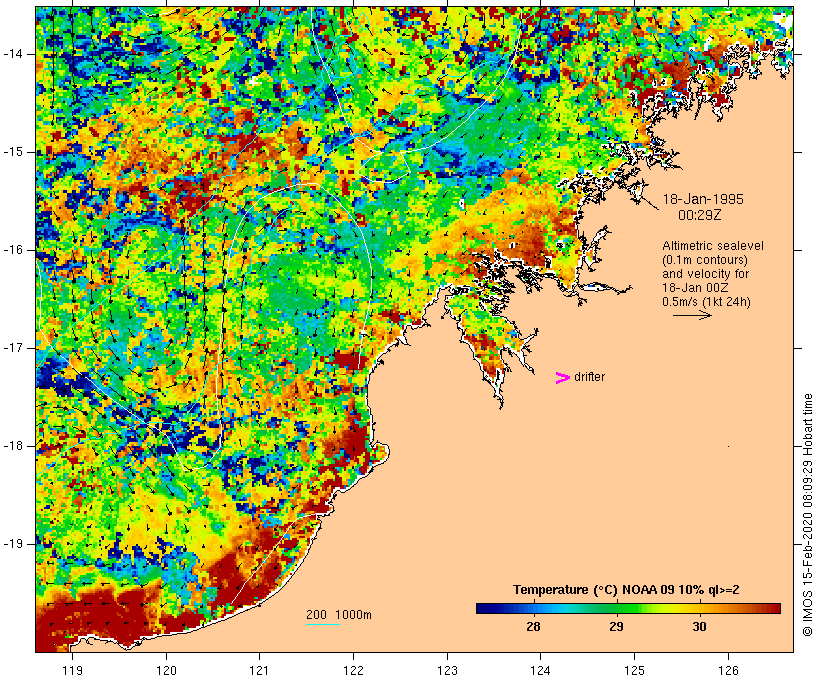Click the temperature color bar legend
820x680 pixels.
click(x=628, y=608)
